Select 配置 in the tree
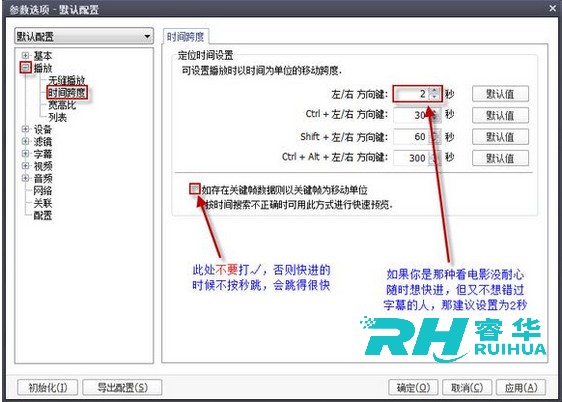This screenshot has height=402, width=562. (43, 215)
